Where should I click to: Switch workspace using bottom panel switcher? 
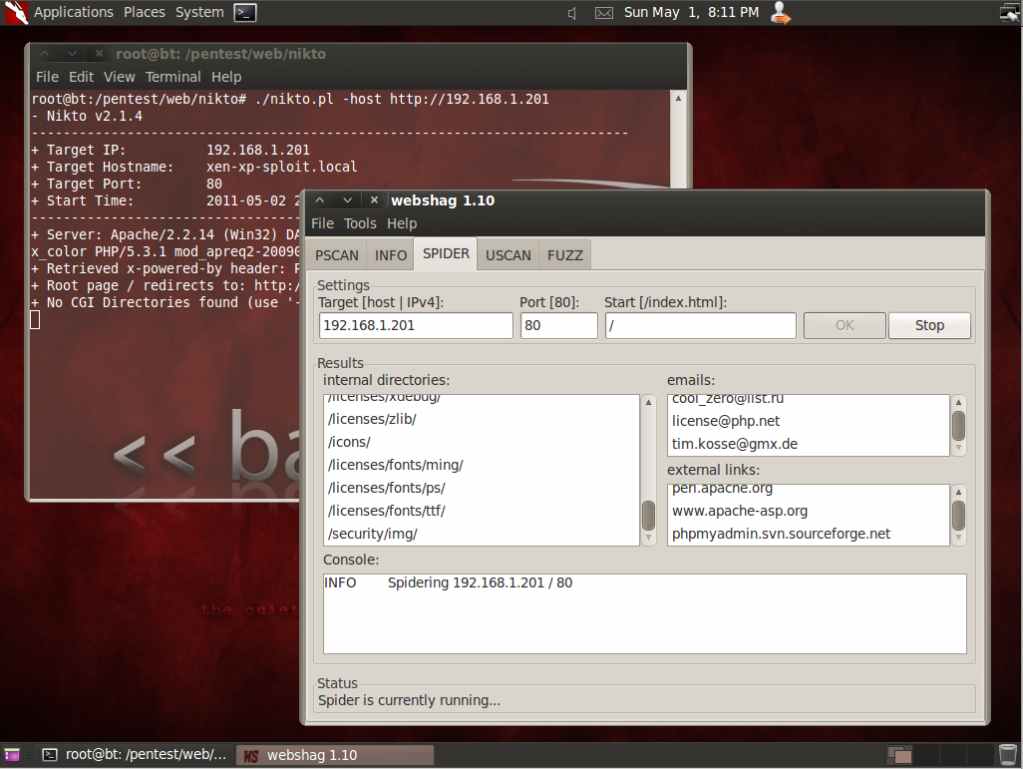point(899,755)
